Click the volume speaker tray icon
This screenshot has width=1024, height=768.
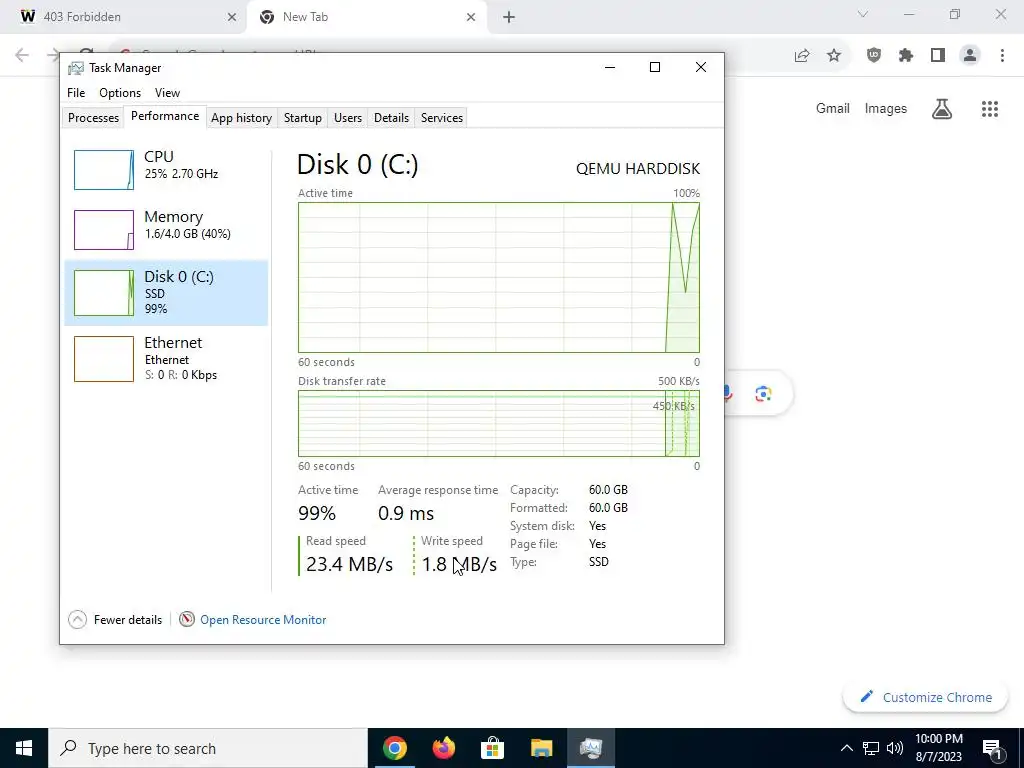(x=895, y=748)
